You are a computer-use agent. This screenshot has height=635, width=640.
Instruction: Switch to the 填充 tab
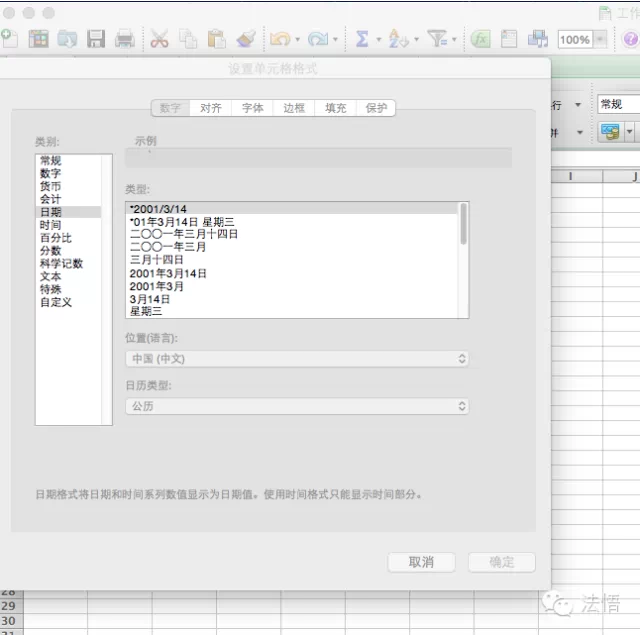[336, 108]
